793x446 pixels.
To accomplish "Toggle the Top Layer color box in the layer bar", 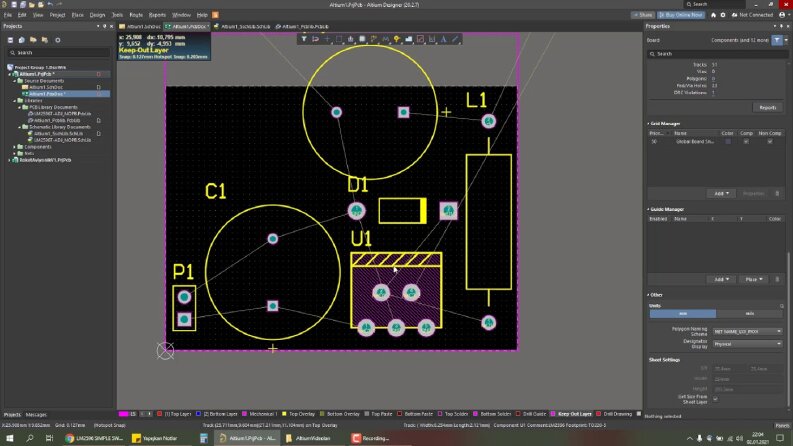I will click(x=160, y=414).
